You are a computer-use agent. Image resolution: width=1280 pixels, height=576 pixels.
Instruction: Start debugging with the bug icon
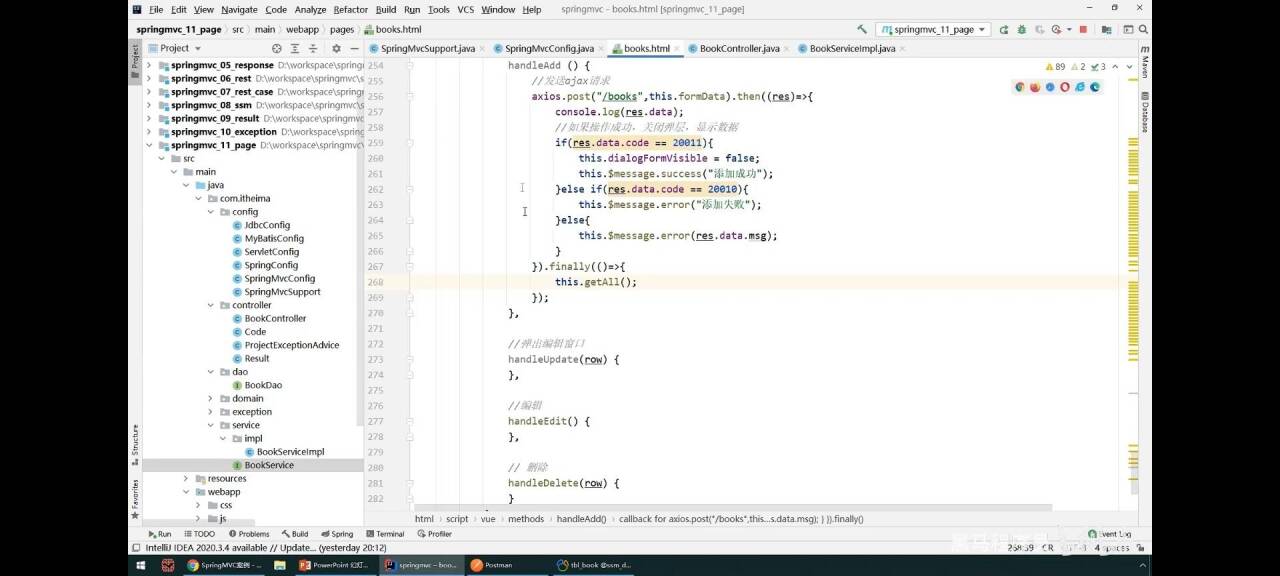pos(1022,30)
